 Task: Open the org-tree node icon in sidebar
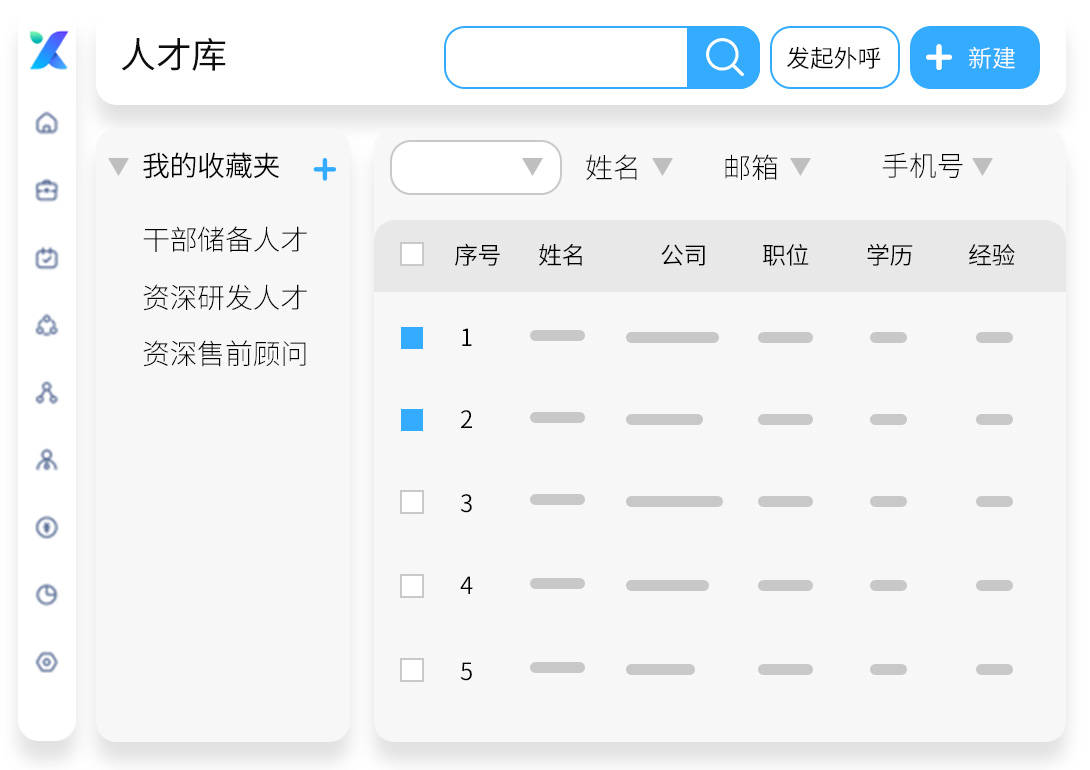tap(47, 393)
